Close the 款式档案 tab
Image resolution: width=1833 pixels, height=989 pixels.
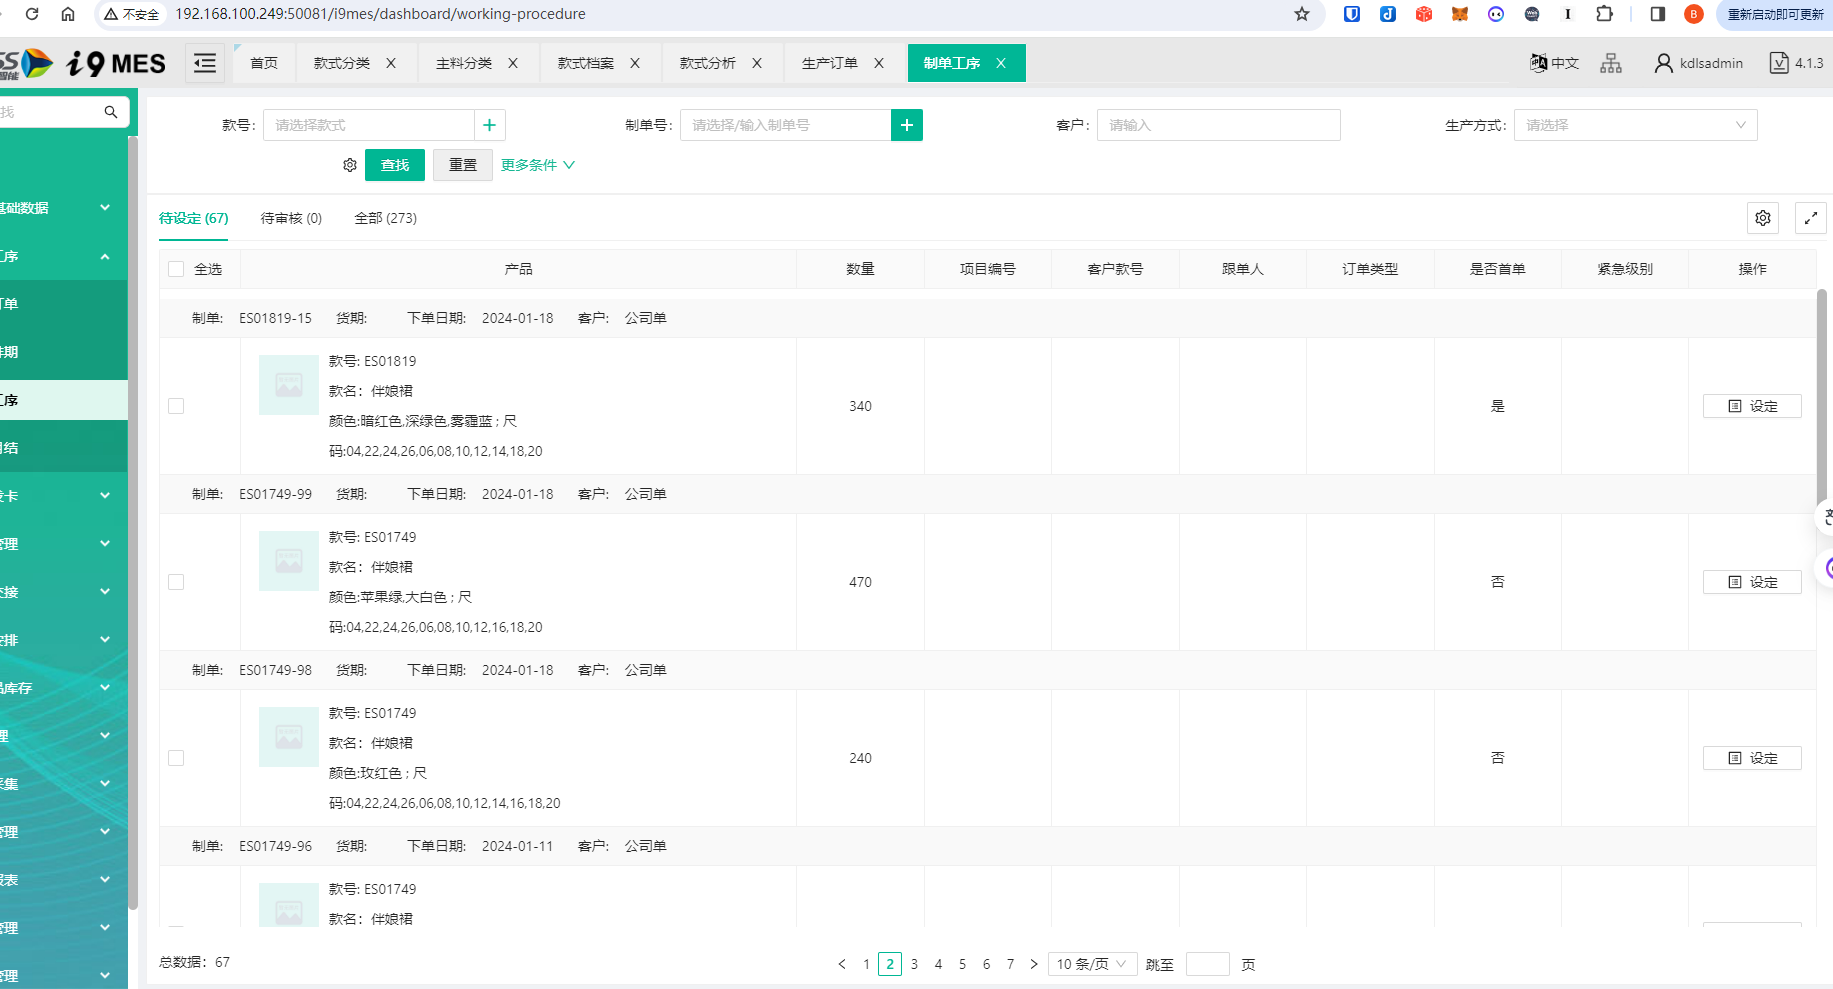click(635, 63)
